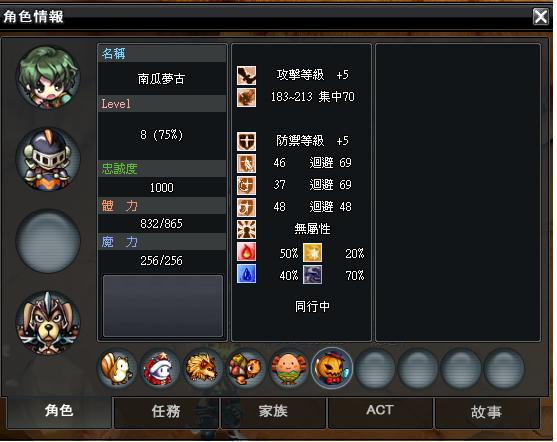Screen dimensions: 557x442
Task: Select the helmeted knight character portrait
Action: pos(48,159)
